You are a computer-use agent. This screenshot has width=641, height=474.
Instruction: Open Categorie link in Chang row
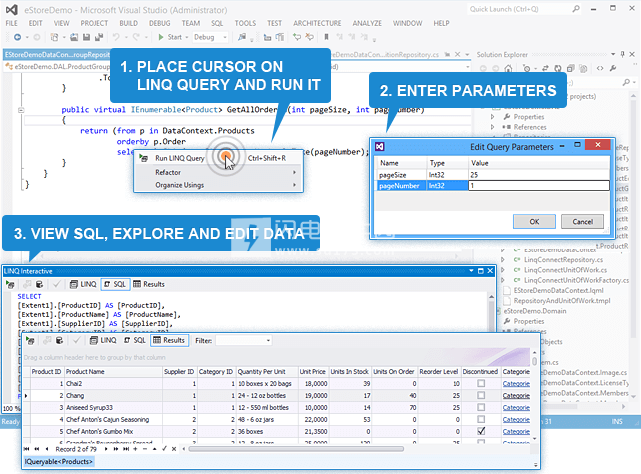click(516, 395)
